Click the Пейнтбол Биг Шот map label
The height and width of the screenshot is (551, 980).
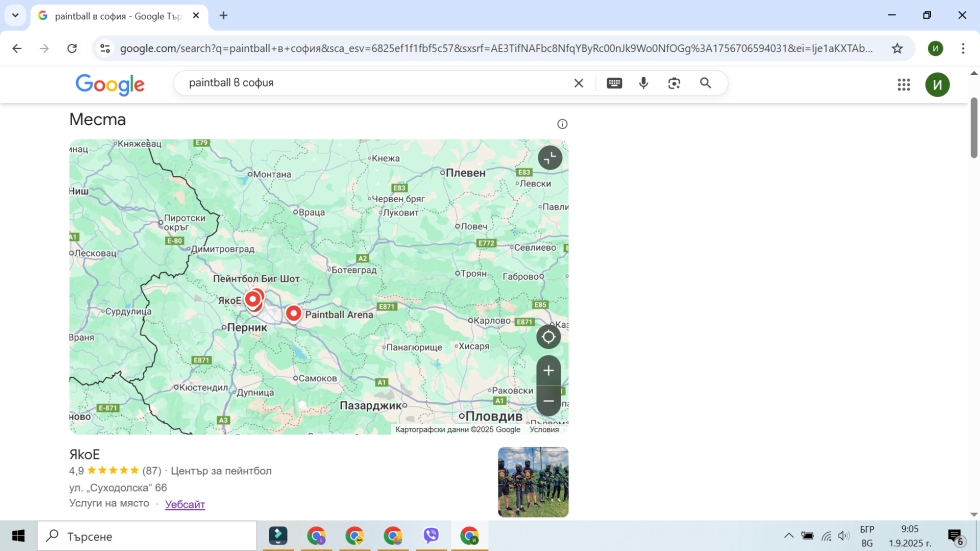coord(256,279)
